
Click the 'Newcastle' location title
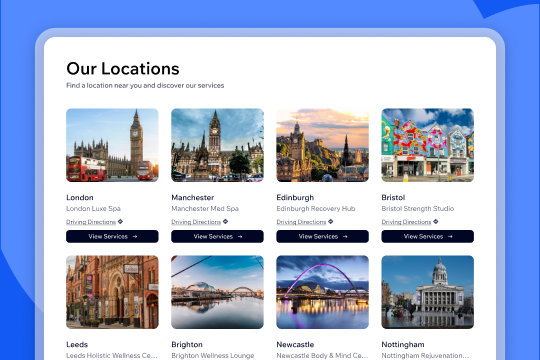295,344
